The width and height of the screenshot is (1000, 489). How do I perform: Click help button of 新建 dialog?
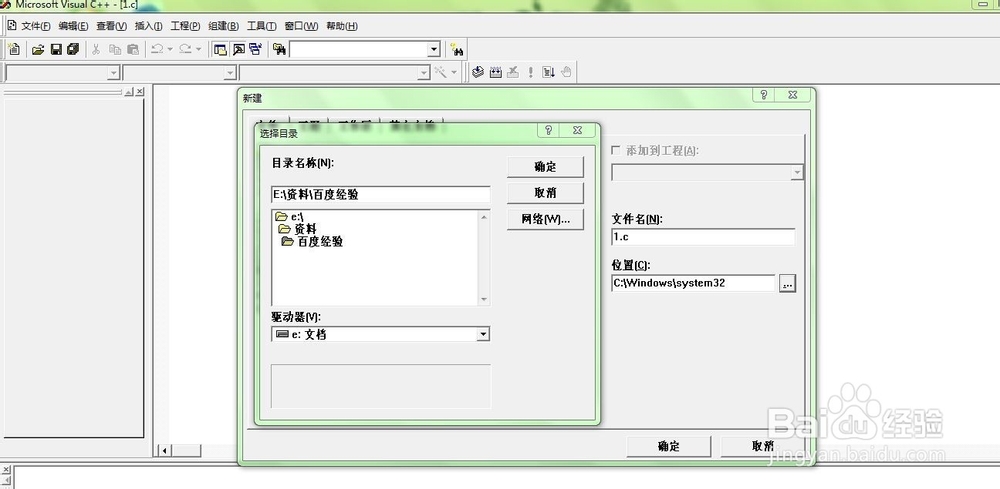click(x=763, y=94)
